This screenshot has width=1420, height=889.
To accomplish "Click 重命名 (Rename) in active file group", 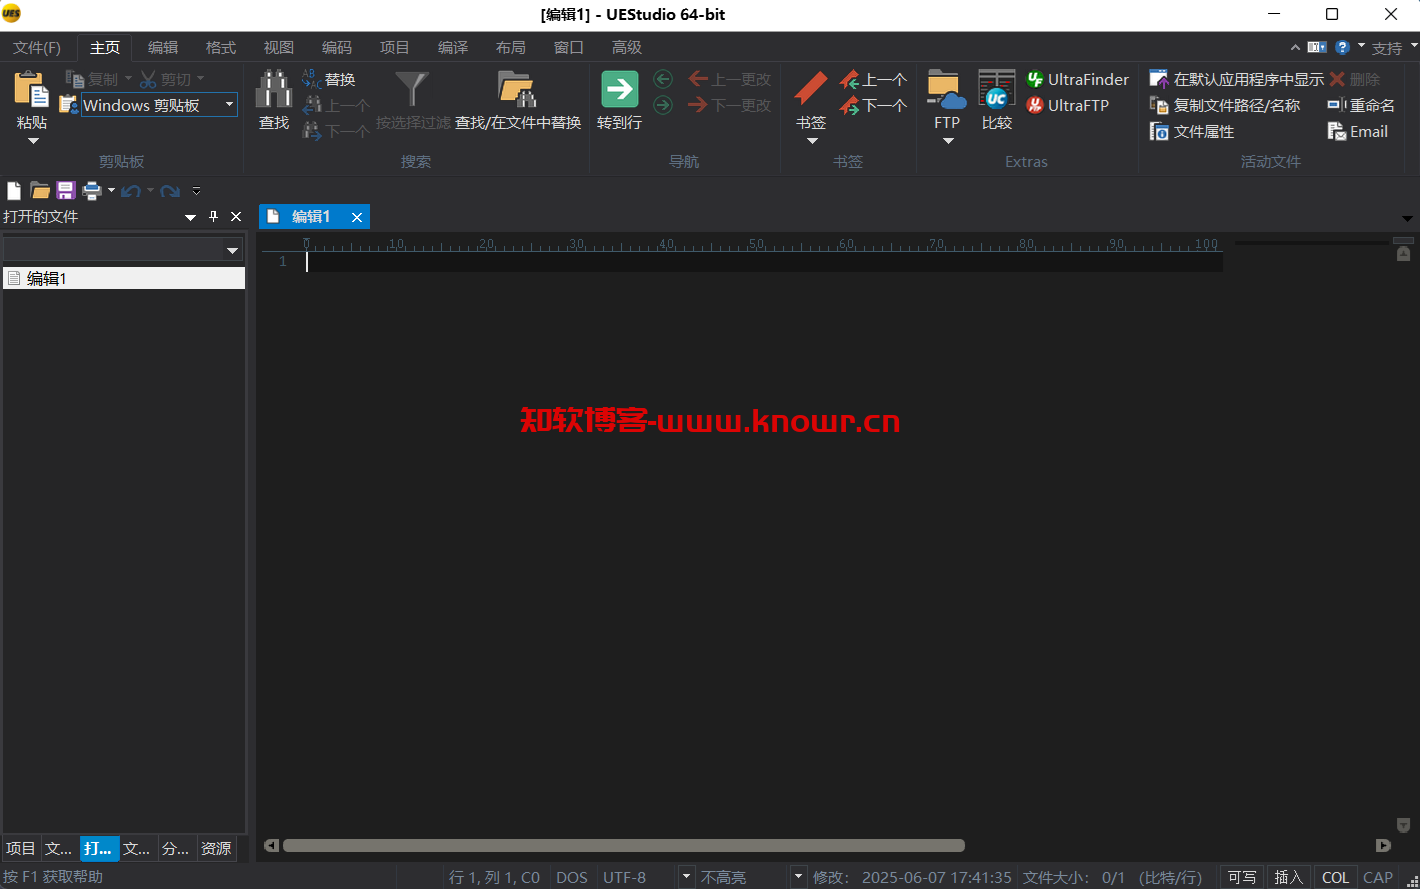I will coord(1361,105).
